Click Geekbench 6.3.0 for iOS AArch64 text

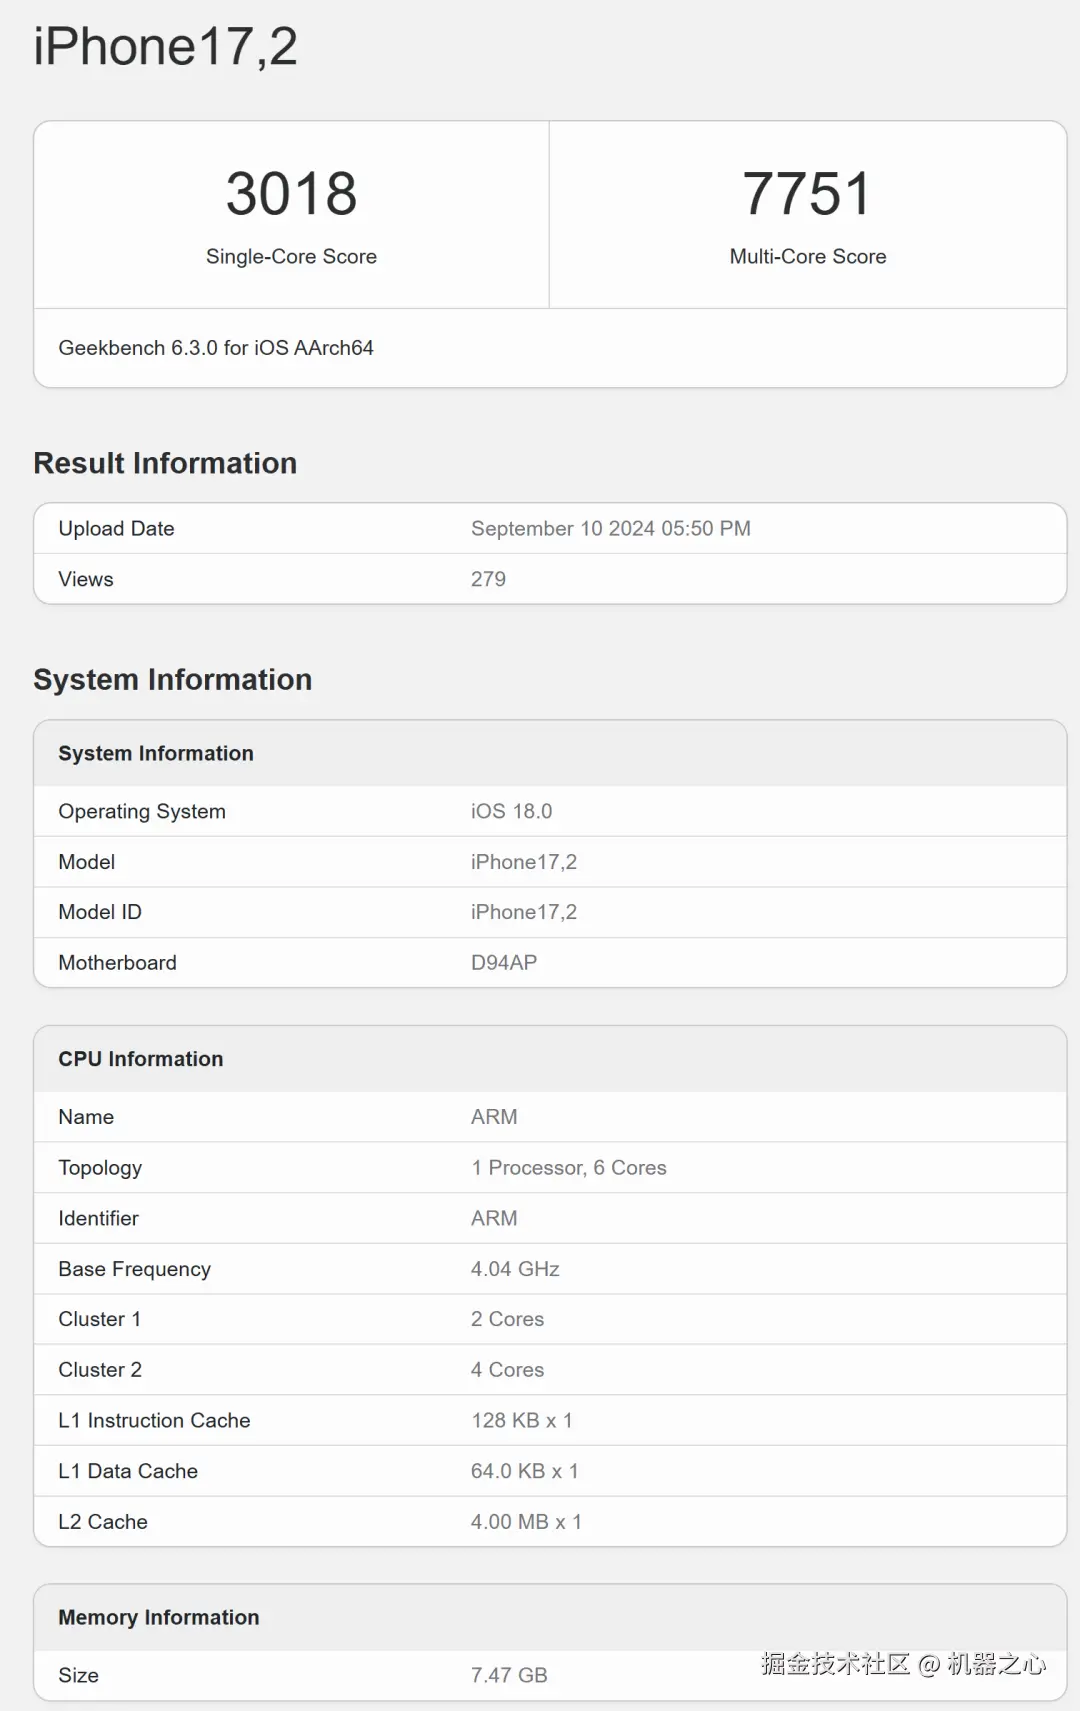(216, 348)
